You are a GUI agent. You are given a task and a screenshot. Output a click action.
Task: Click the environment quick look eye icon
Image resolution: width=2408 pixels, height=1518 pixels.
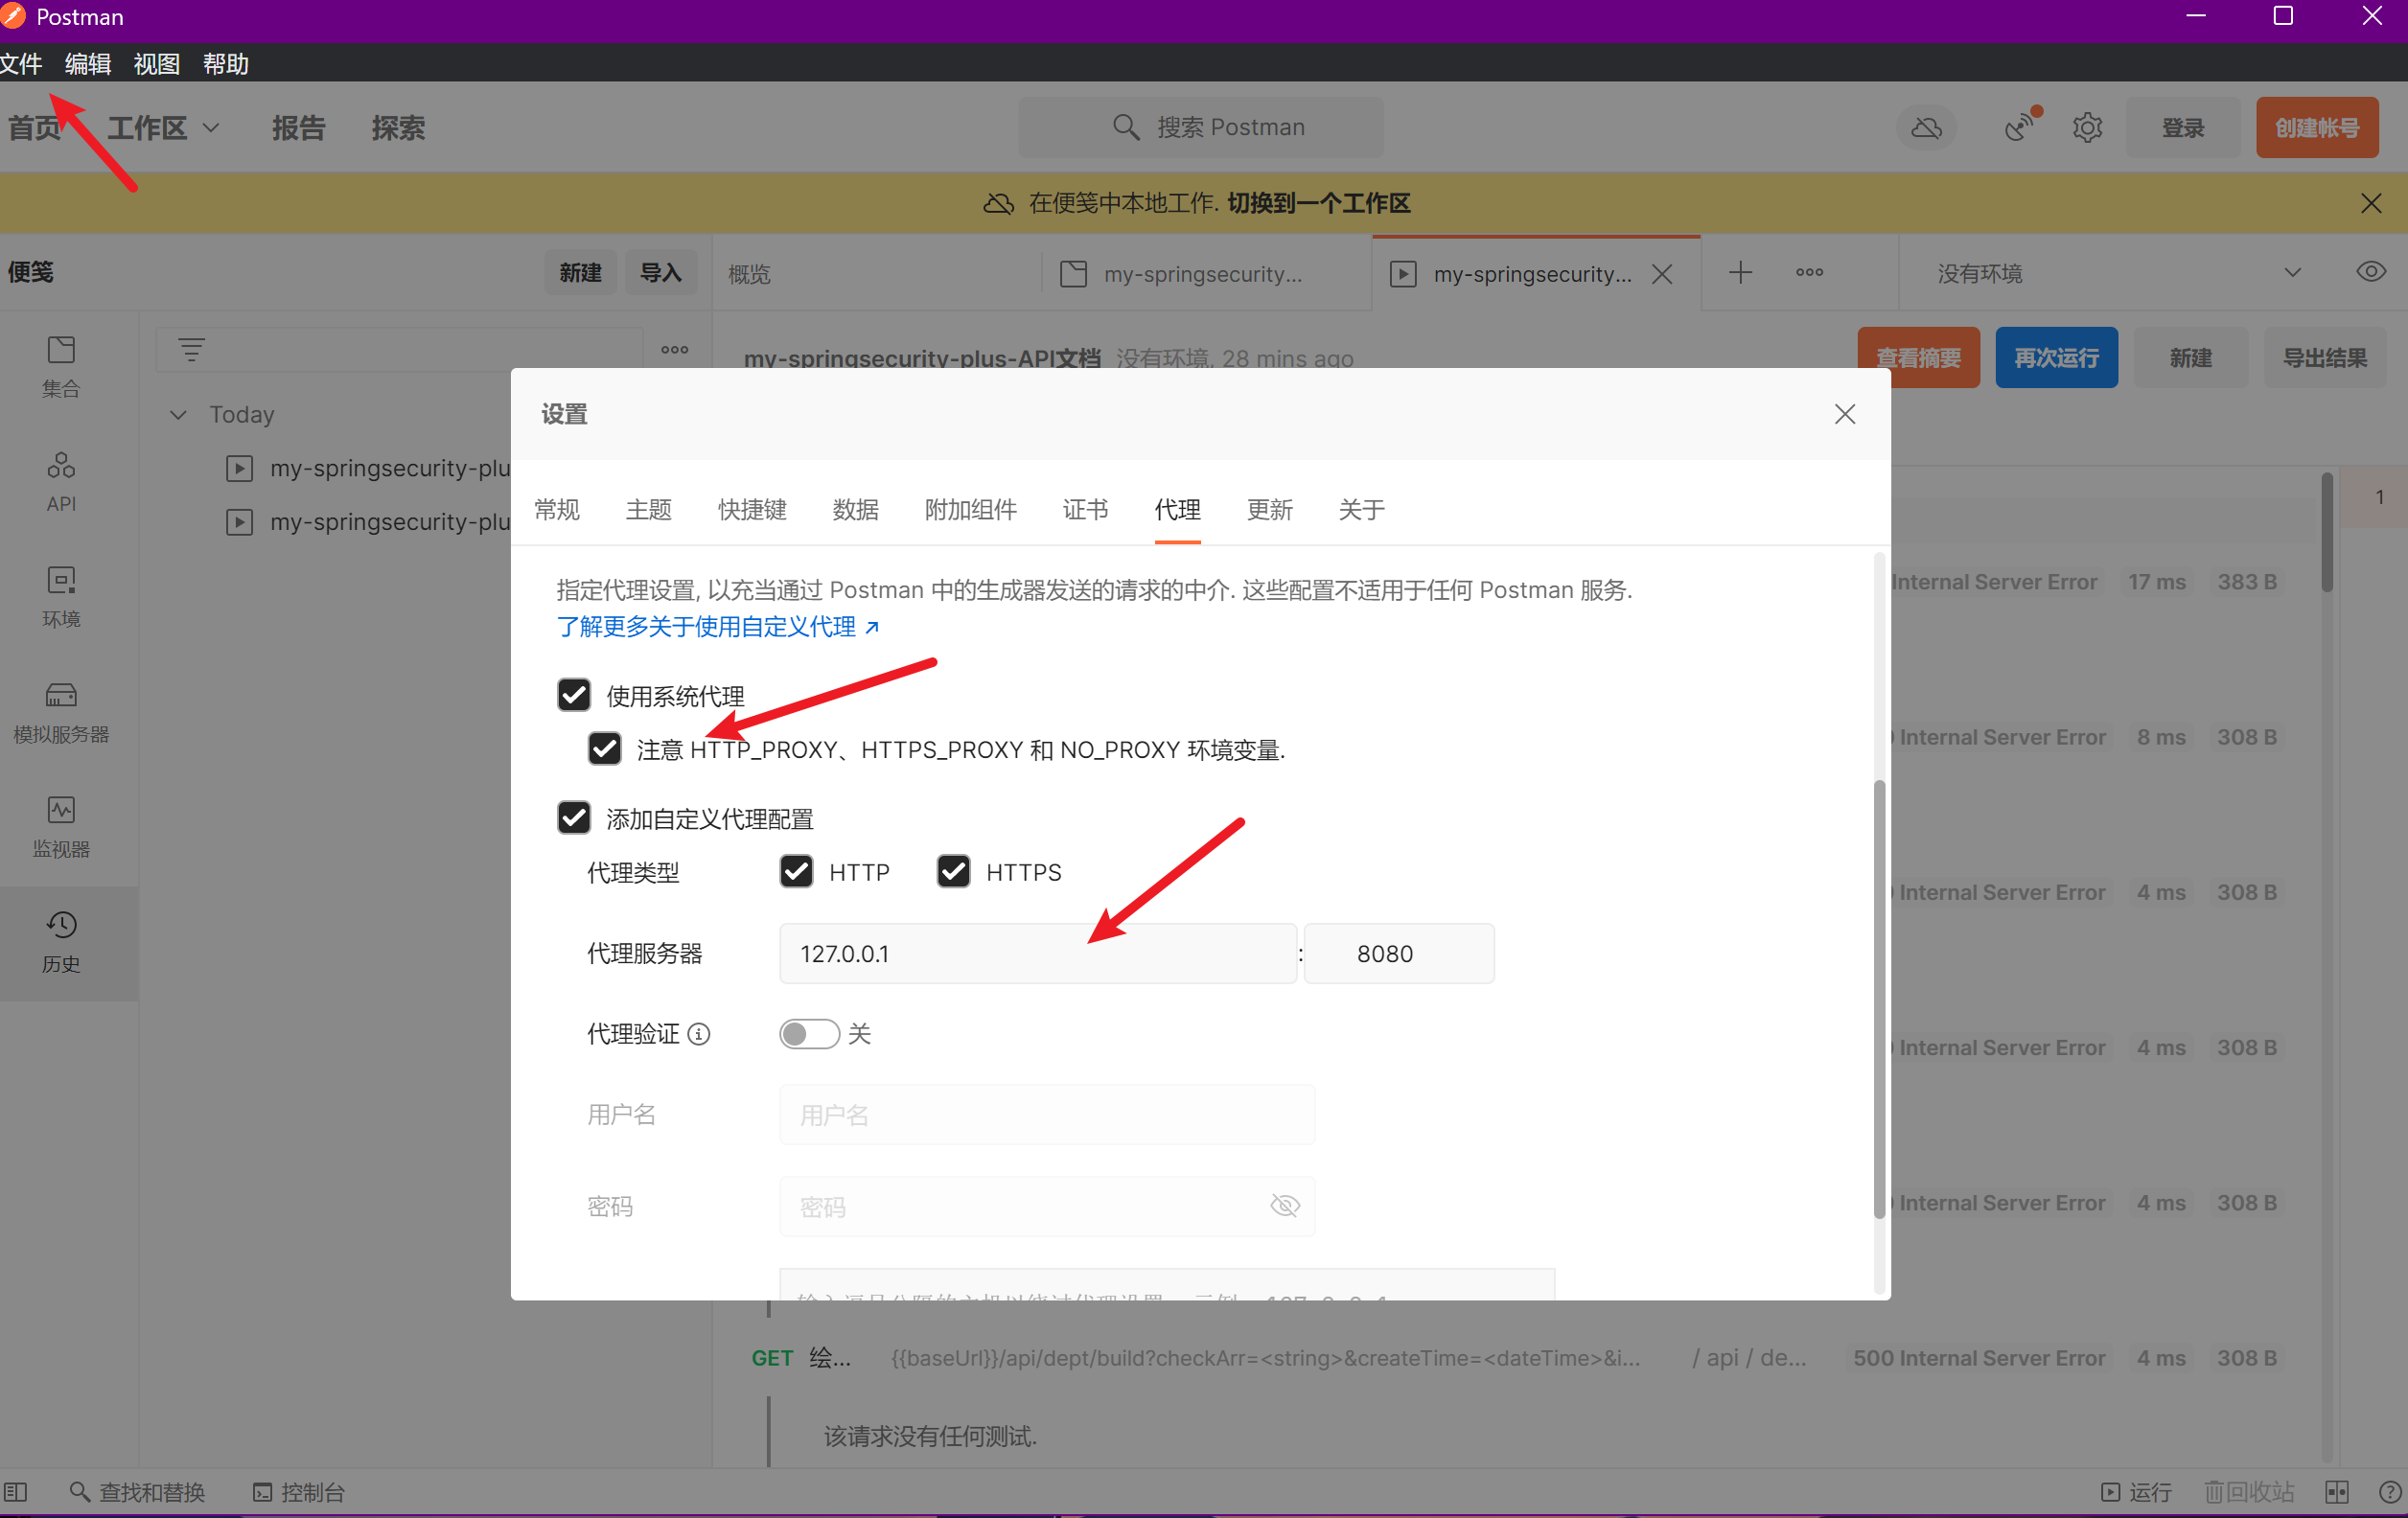click(x=2370, y=273)
